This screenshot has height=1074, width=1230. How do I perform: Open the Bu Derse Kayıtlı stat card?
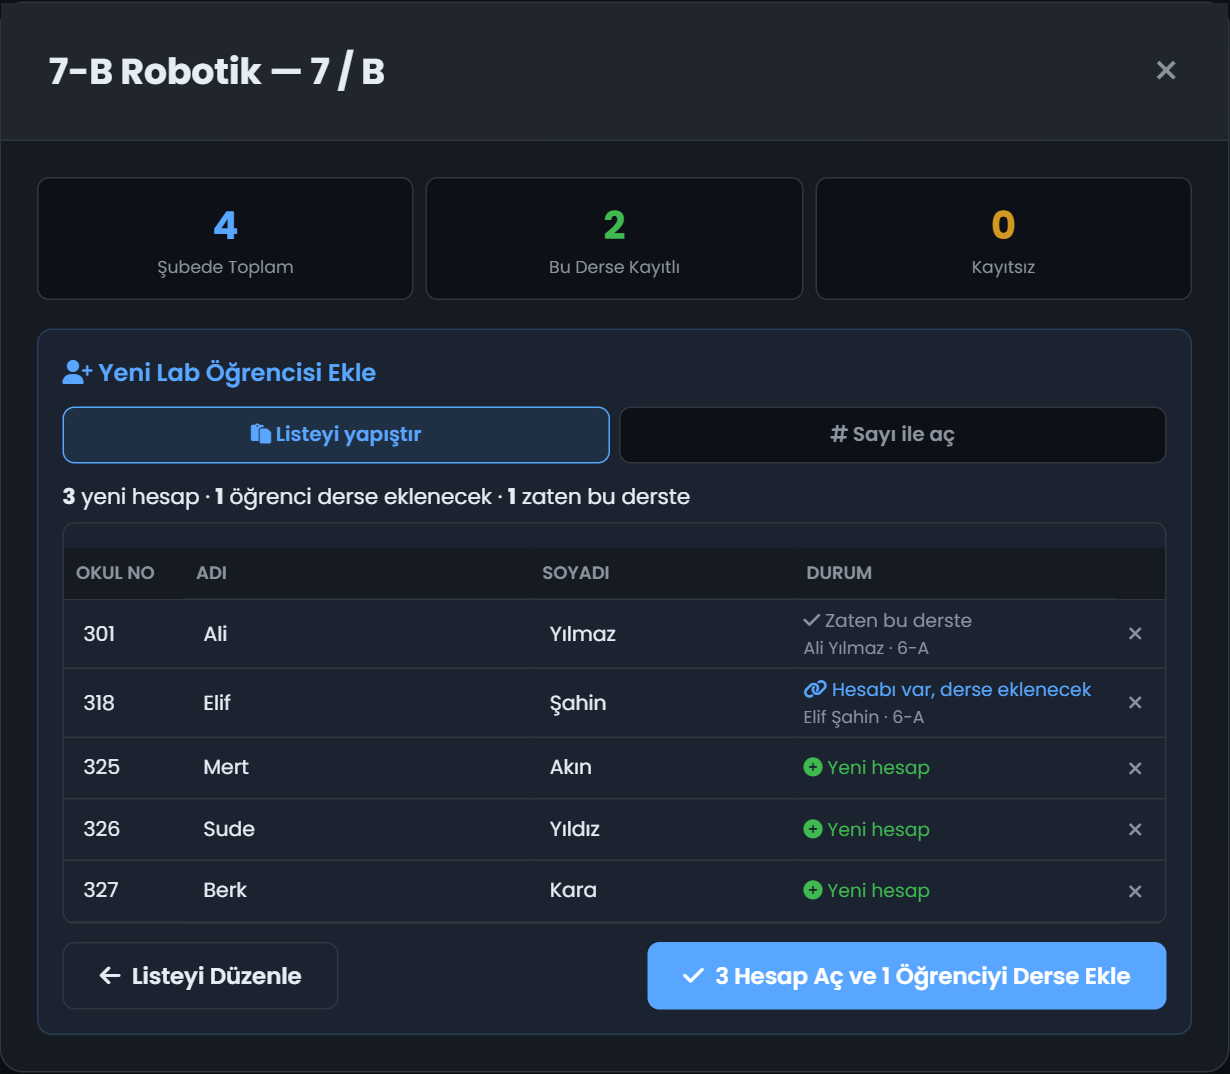click(614, 239)
